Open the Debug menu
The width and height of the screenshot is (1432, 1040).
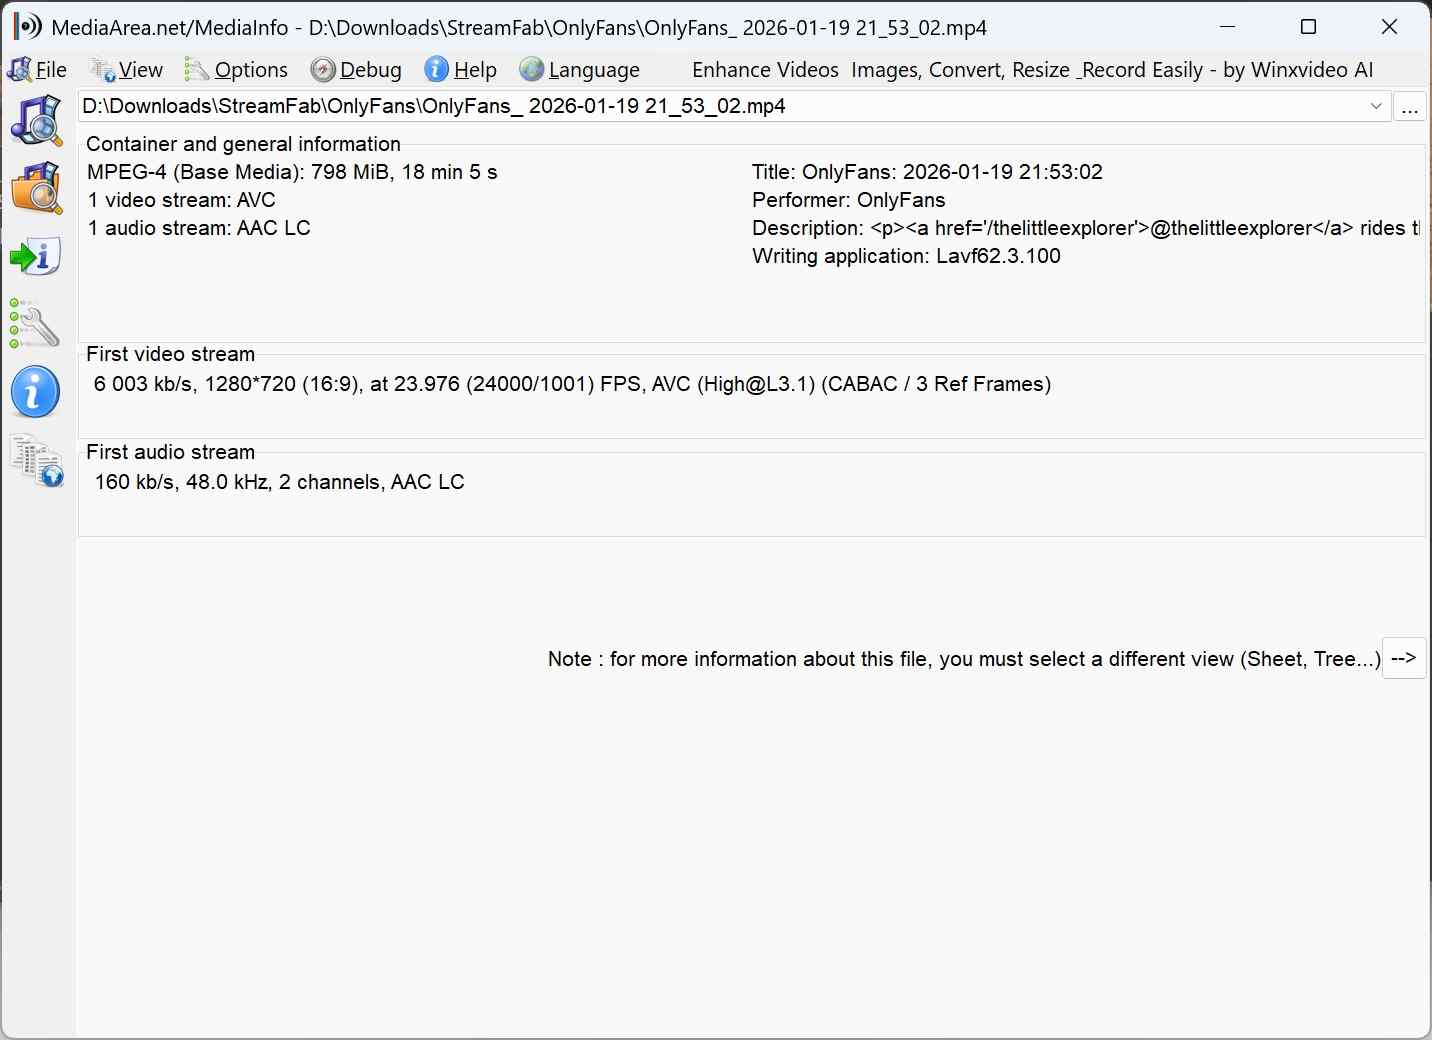(x=357, y=70)
